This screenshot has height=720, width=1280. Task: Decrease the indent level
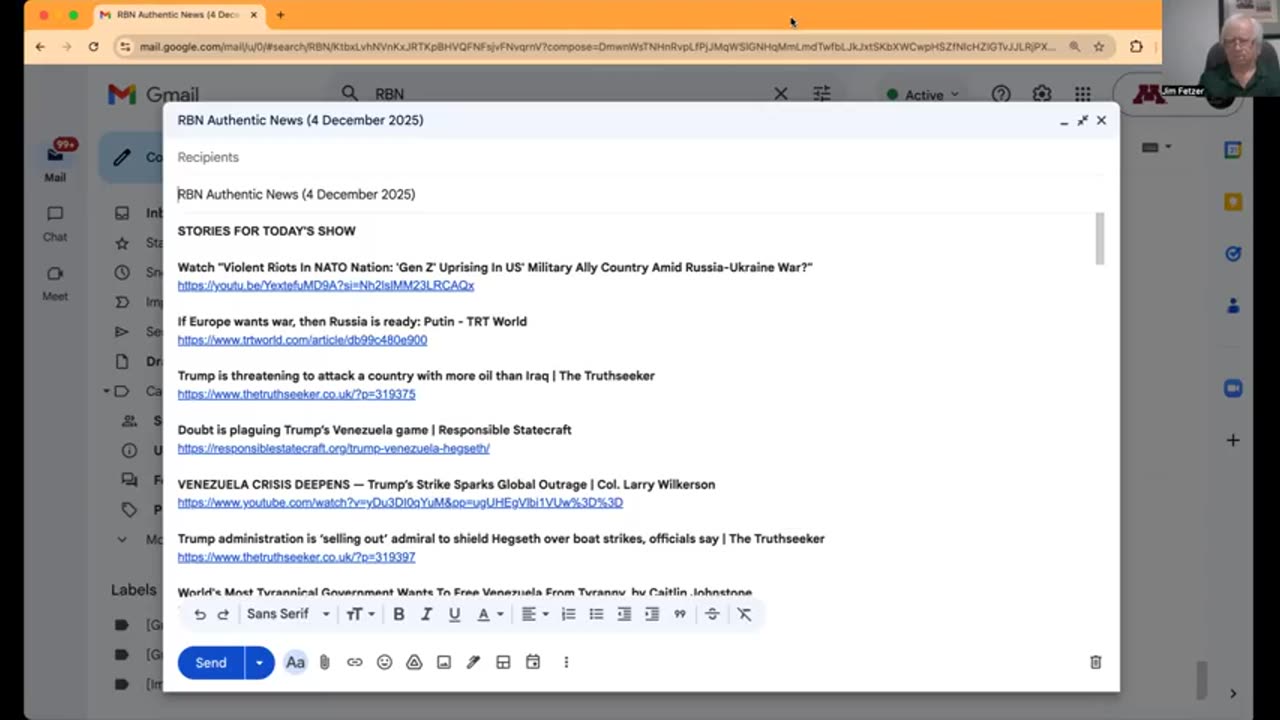(624, 614)
